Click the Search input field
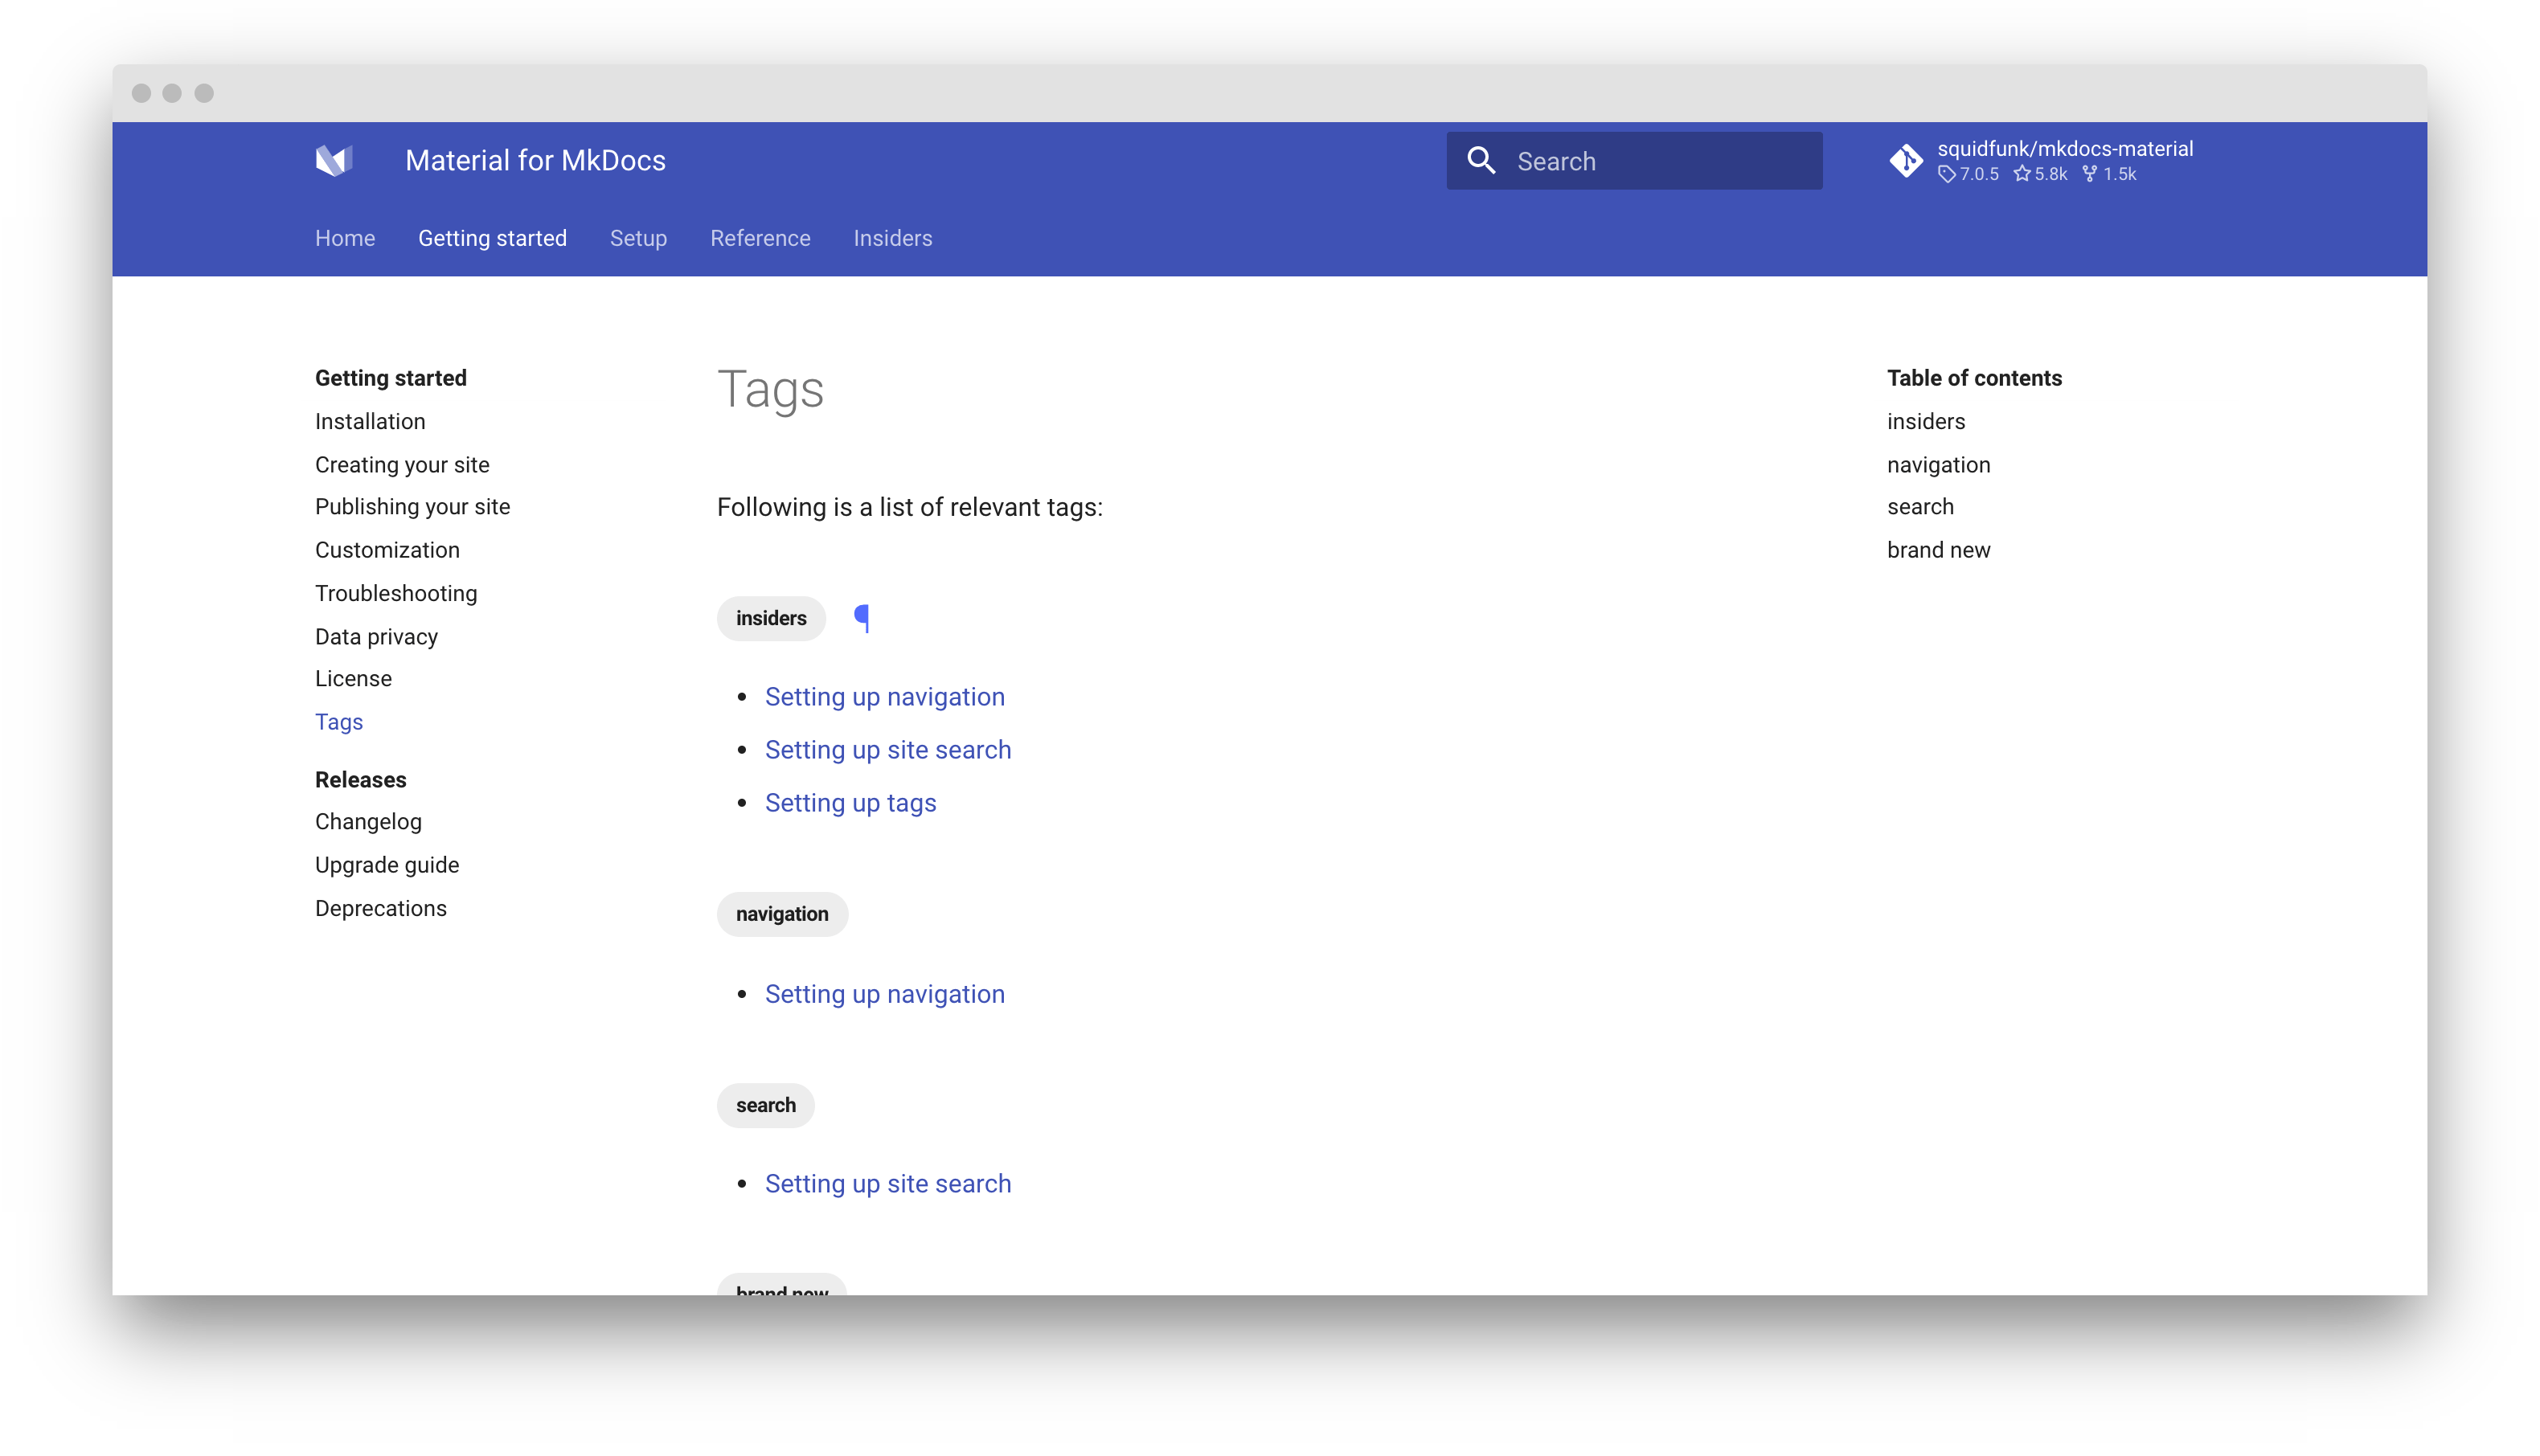2540x1456 pixels. tap(1650, 160)
